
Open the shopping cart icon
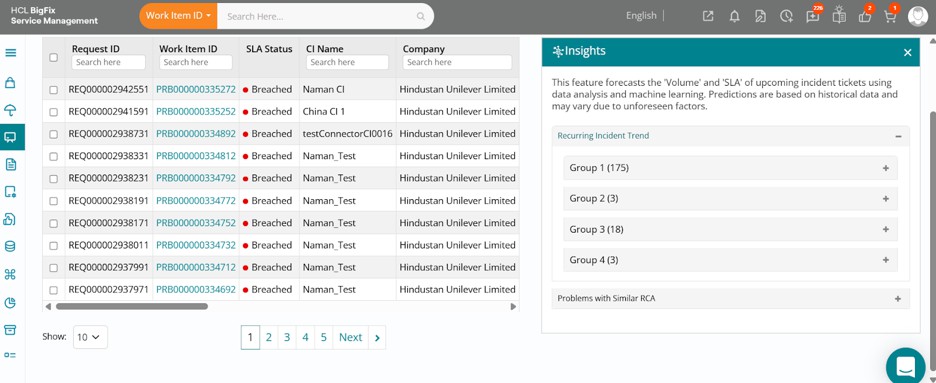point(890,17)
